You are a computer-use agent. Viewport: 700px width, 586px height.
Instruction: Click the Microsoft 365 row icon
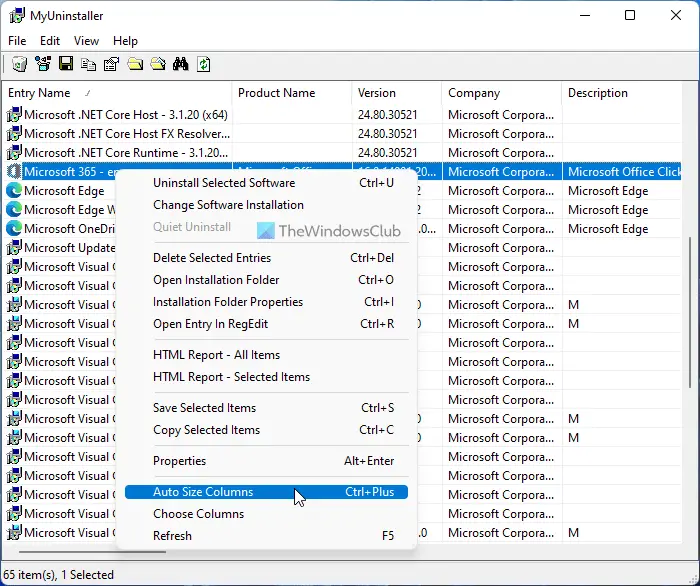pos(14,171)
